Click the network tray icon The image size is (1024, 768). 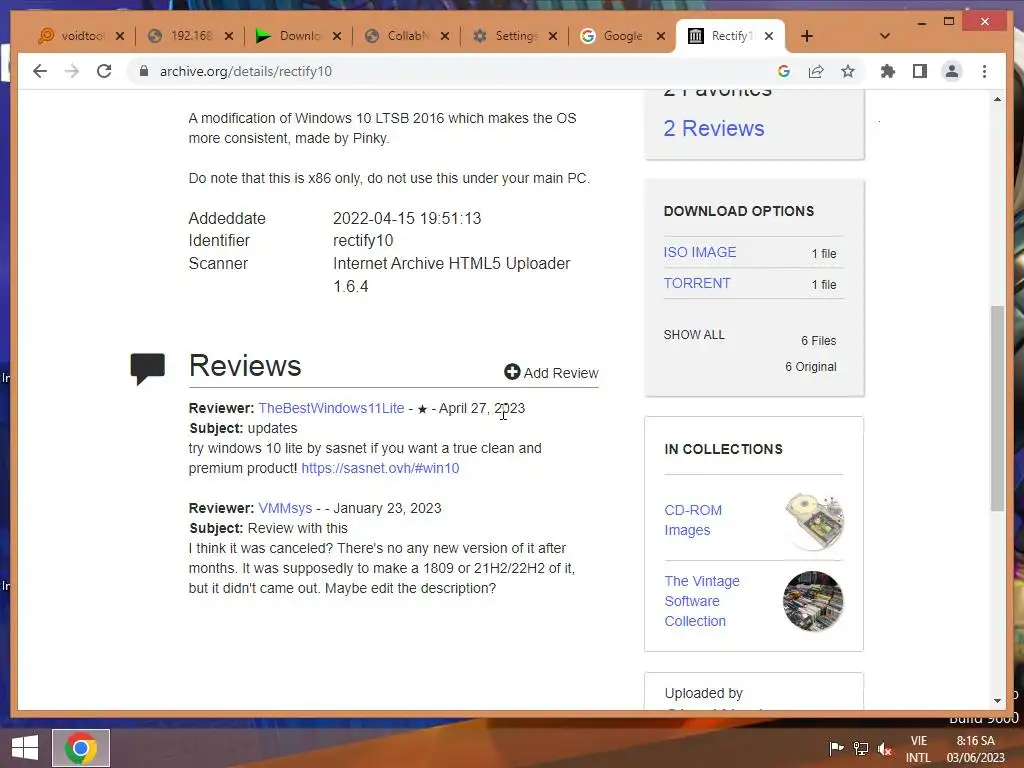[861, 748]
